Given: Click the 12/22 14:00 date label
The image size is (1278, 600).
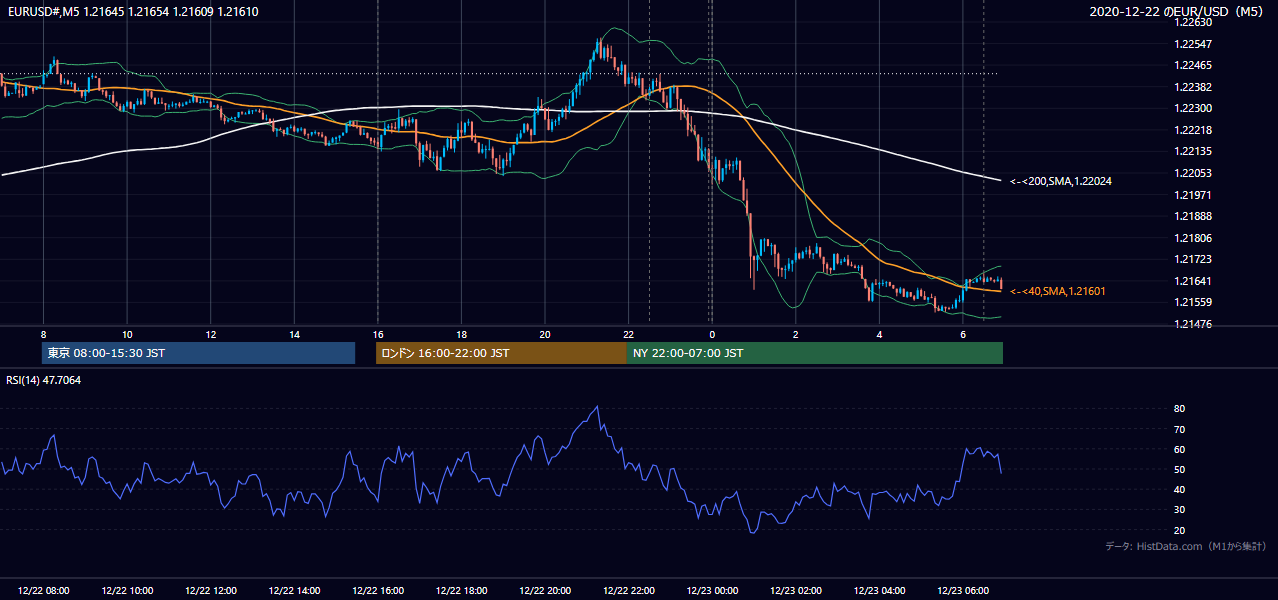Looking at the screenshot, I should [x=294, y=591].
